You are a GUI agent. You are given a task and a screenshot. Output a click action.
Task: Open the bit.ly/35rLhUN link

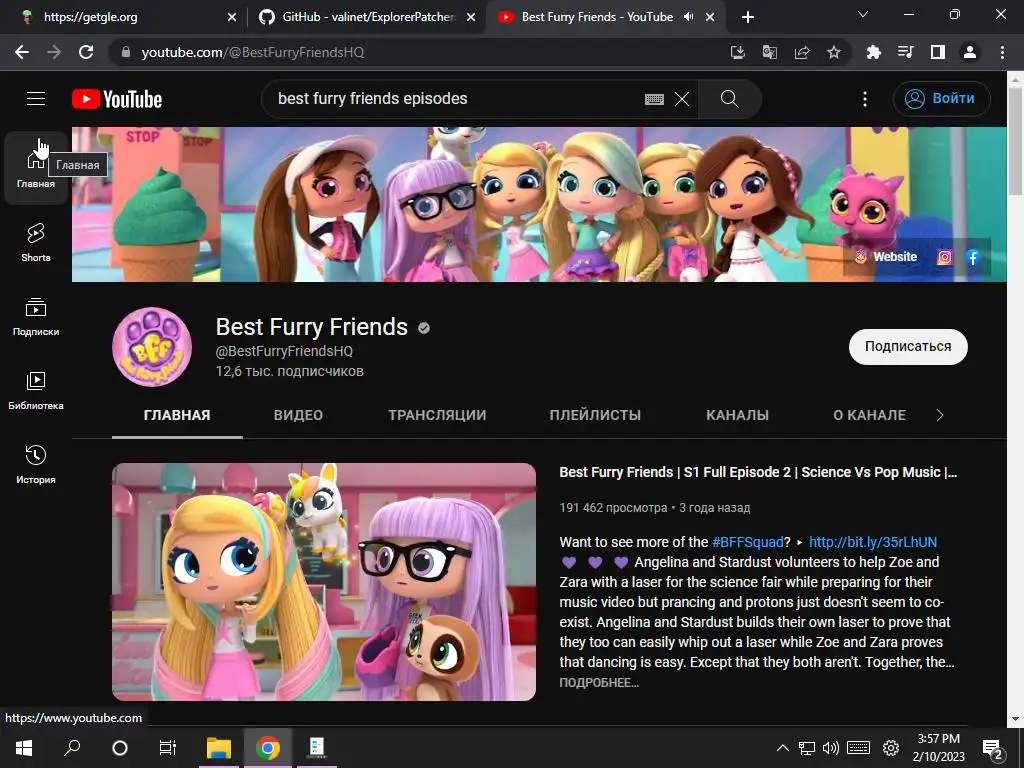coord(872,542)
